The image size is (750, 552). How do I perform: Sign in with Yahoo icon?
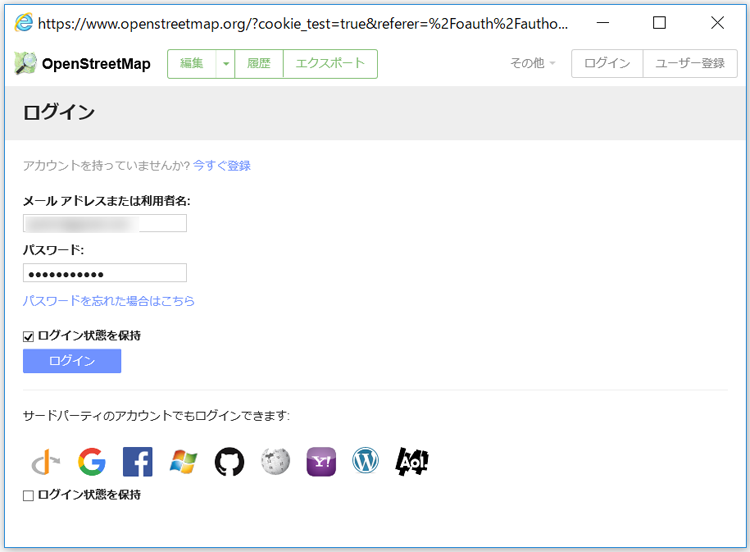[x=321, y=462]
